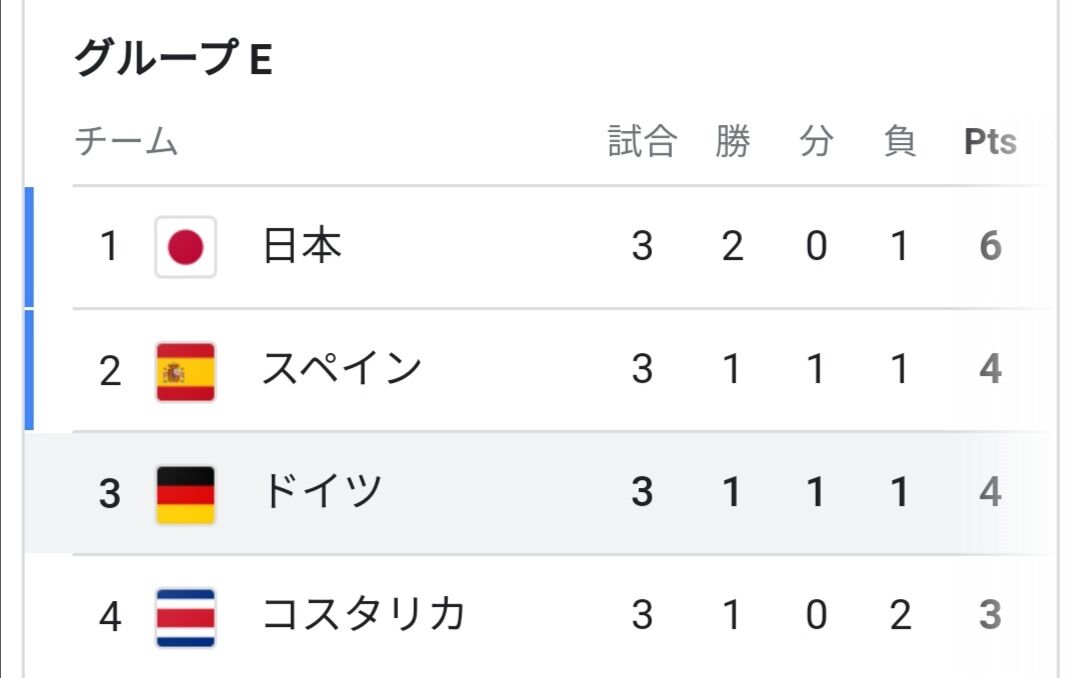Select the コスタリカ team name
The height and width of the screenshot is (678, 1080).
pyautogui.click(x=364, y=614)
